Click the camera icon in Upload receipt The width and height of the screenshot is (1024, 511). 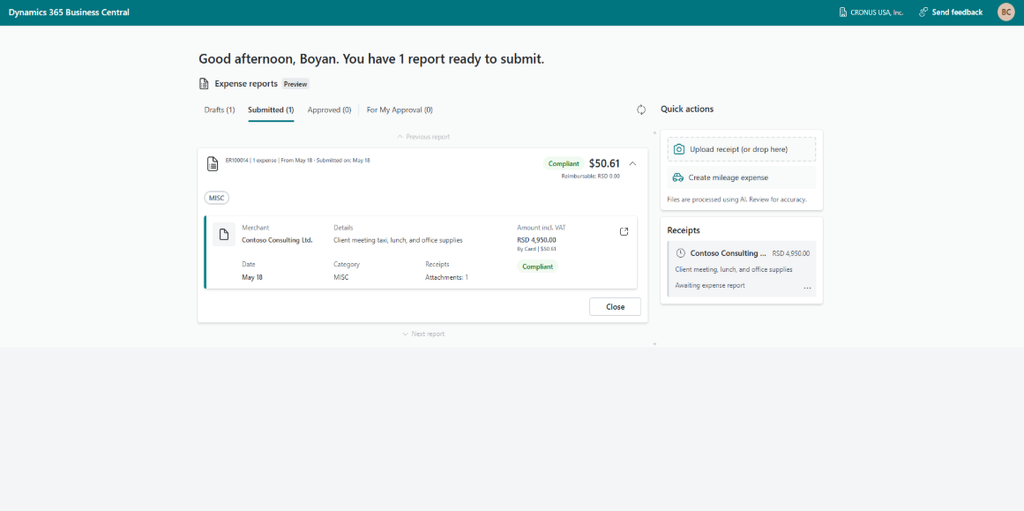[679, 149]
